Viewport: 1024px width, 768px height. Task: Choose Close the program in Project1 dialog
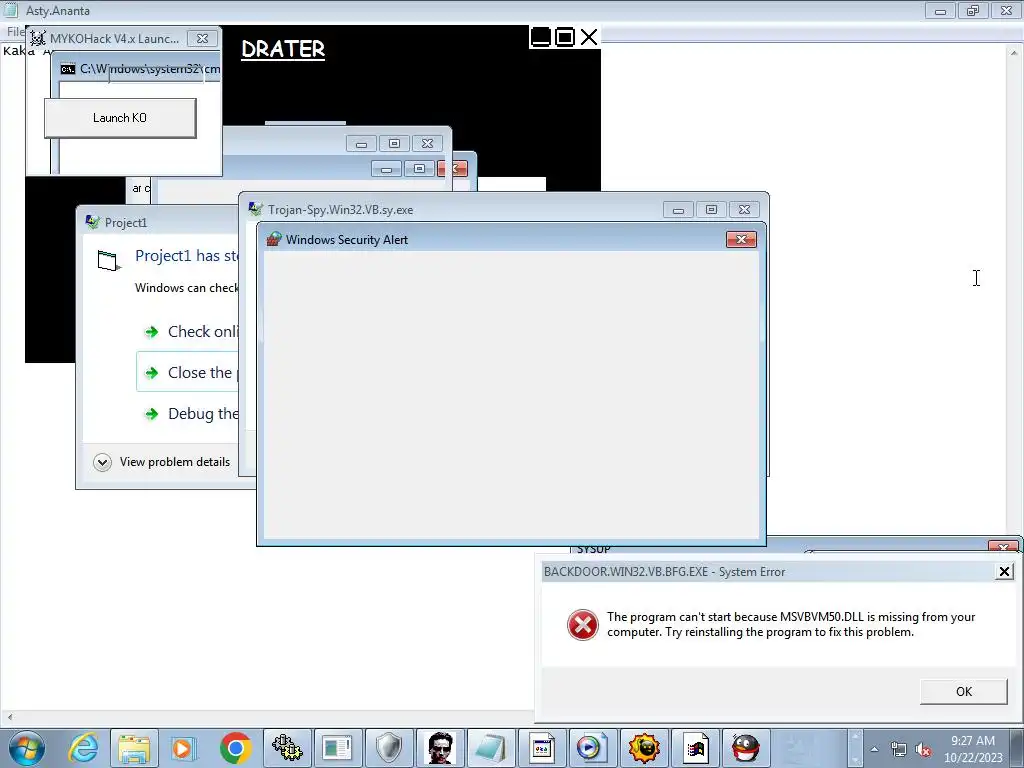point(189,372)
